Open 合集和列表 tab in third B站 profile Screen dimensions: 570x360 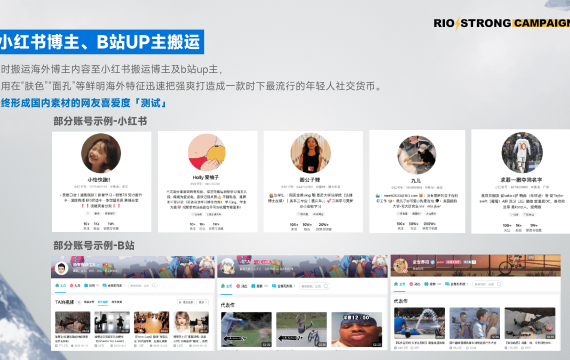pos(457,284)
